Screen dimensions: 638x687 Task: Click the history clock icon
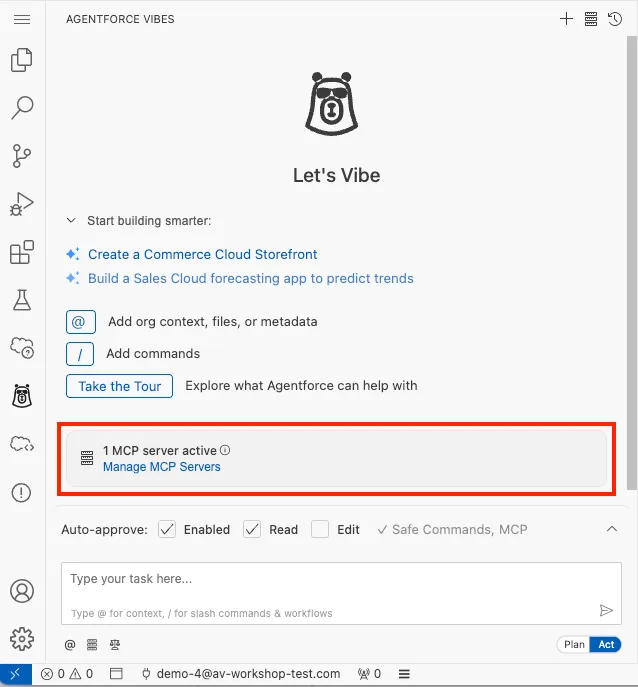click(615, 19)
